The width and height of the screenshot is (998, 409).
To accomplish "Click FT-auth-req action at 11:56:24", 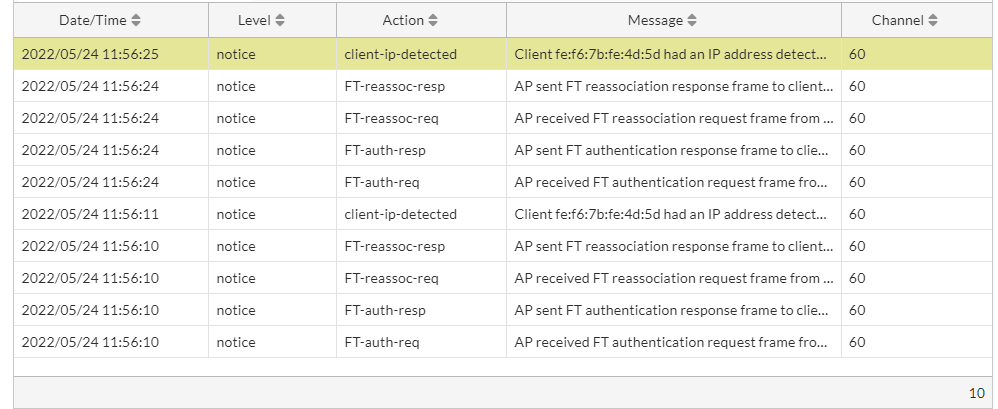I will [x=382, y=182].
